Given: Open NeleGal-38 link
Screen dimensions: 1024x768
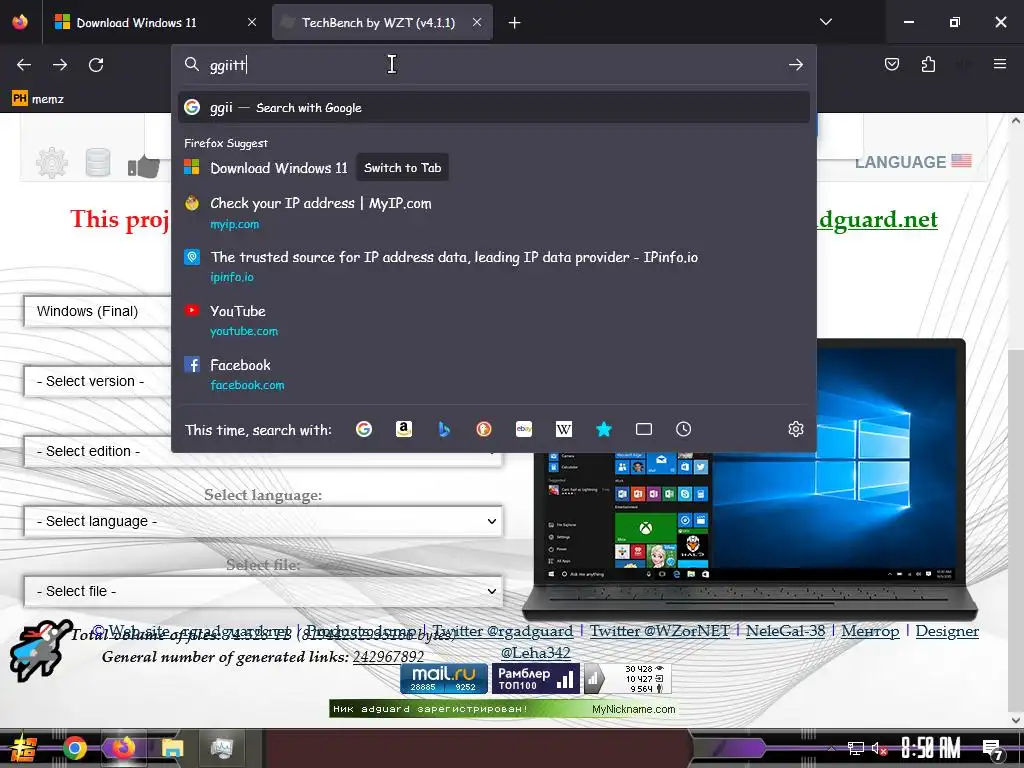Looking at the screenshot, I should (786, 631).
